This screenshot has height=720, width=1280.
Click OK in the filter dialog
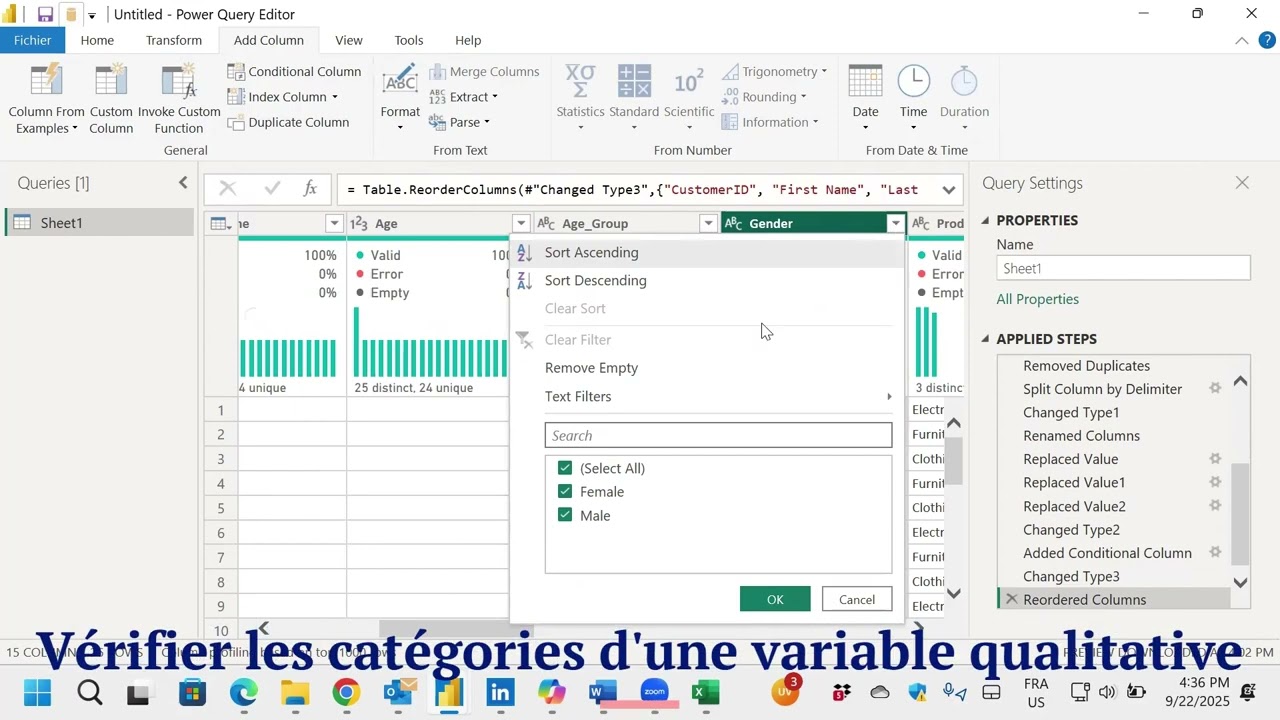point(775,599)
